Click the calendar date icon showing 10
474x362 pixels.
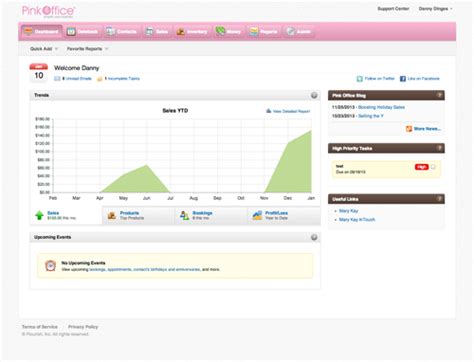(x=39, y=73)
